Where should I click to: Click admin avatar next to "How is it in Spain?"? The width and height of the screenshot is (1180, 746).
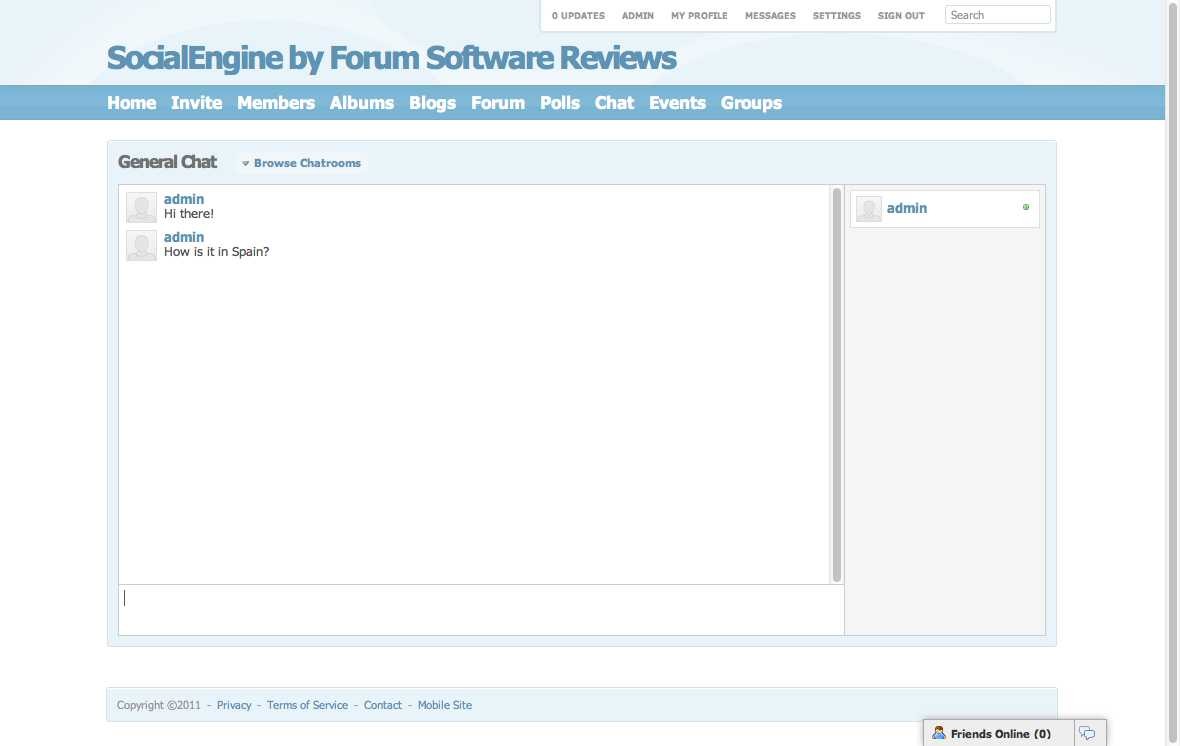[x=141, y=245]
